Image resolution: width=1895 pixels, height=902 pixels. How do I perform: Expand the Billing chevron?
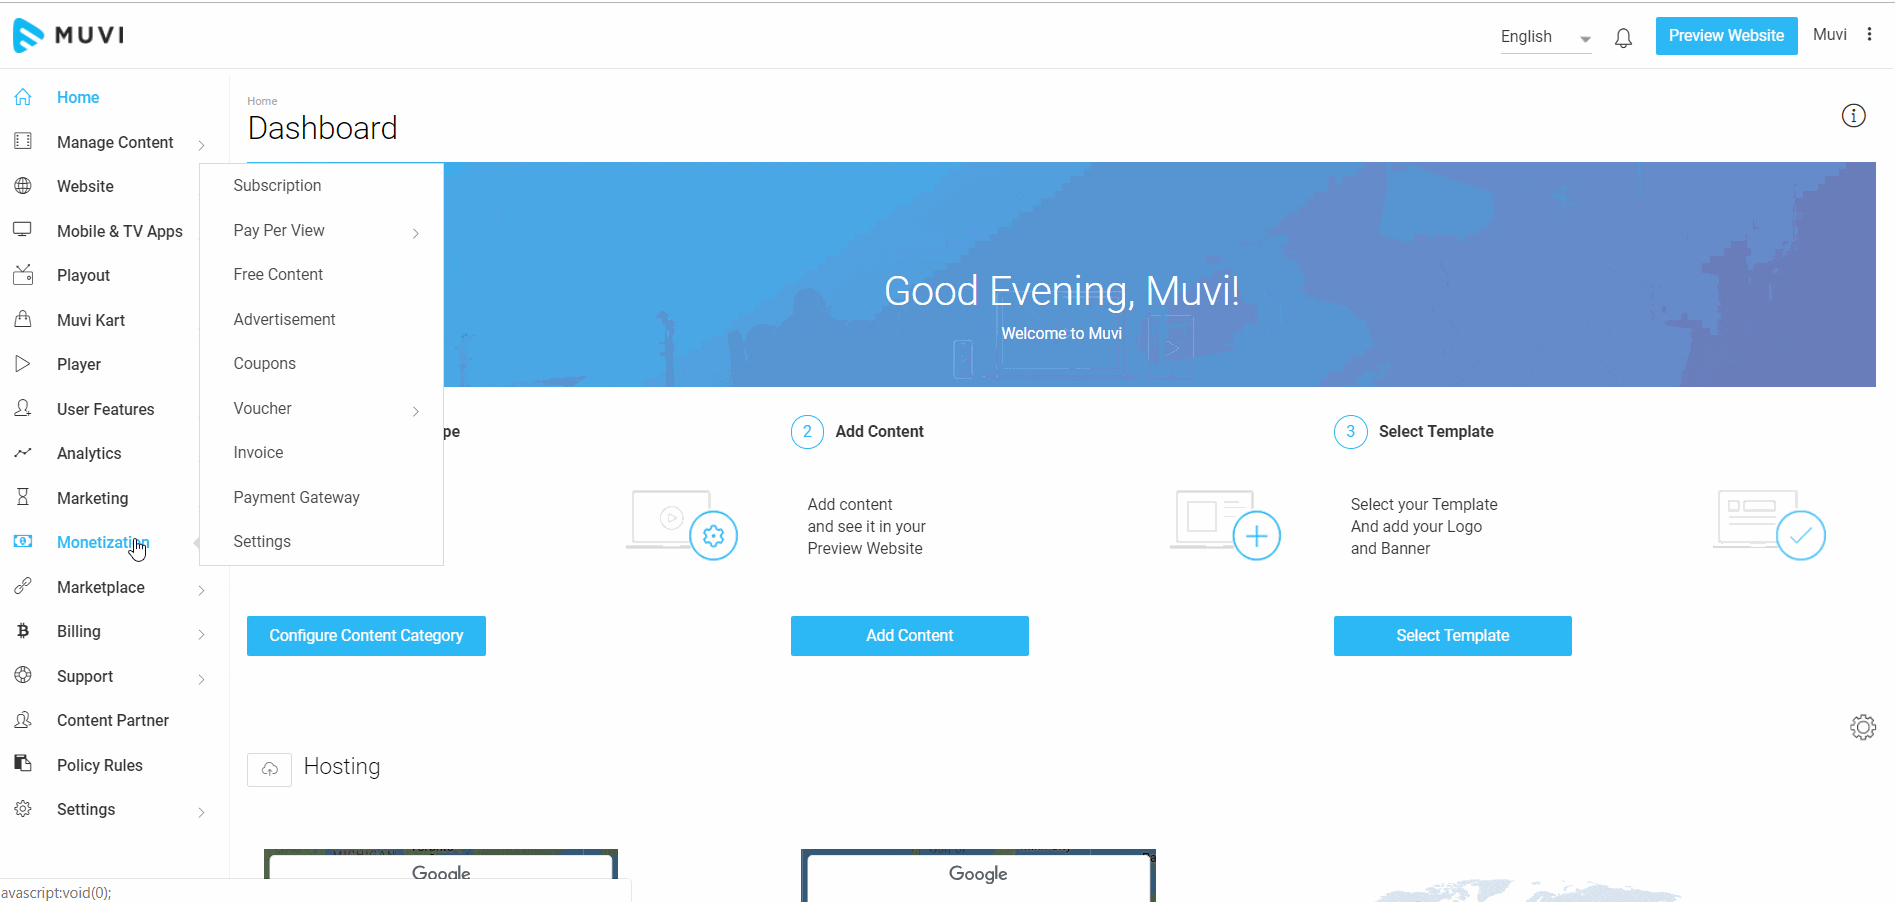coord(201,634)
